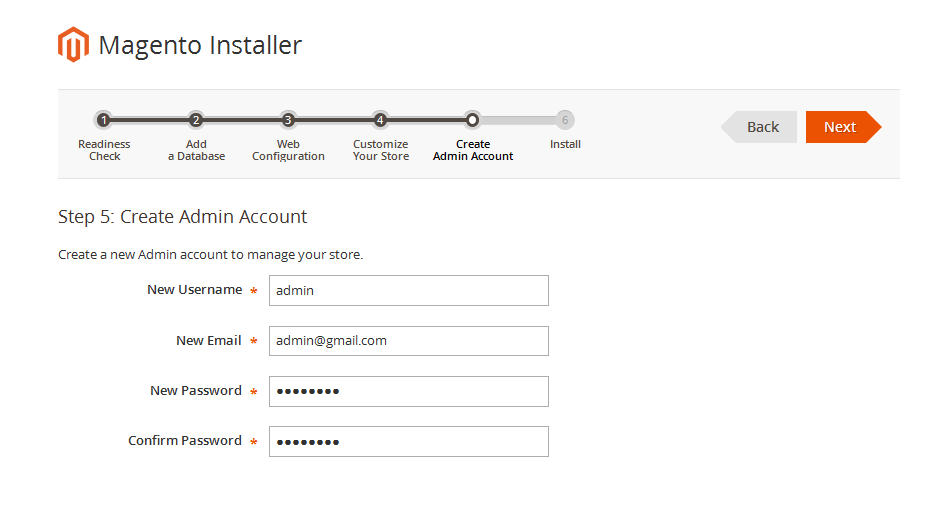Select step 3 Web Configuration circle

(x=288, y=120)
